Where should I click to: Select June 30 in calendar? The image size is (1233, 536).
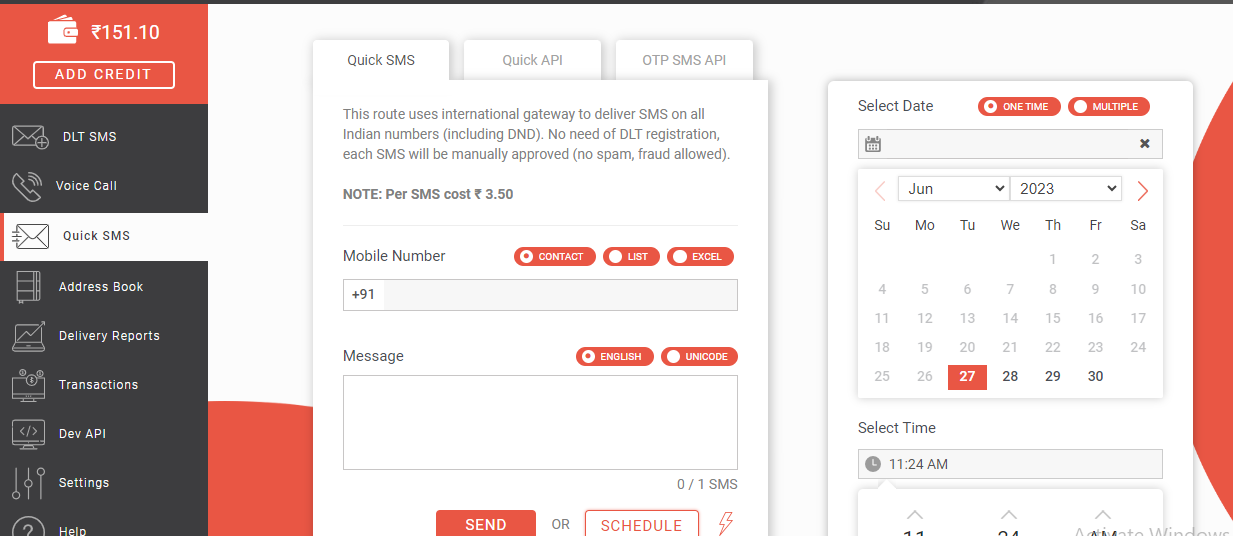1096,377
